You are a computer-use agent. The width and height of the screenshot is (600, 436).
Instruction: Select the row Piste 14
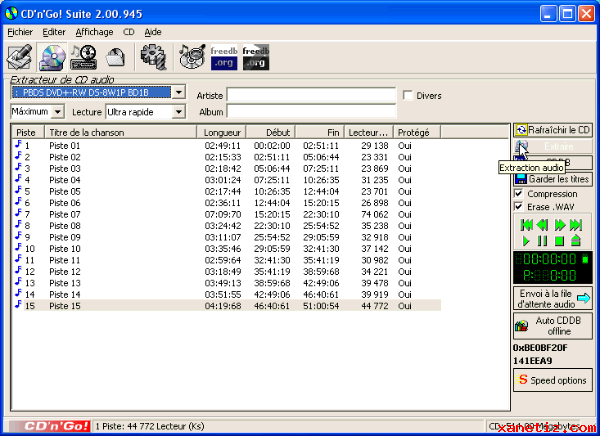pos(227,294)
